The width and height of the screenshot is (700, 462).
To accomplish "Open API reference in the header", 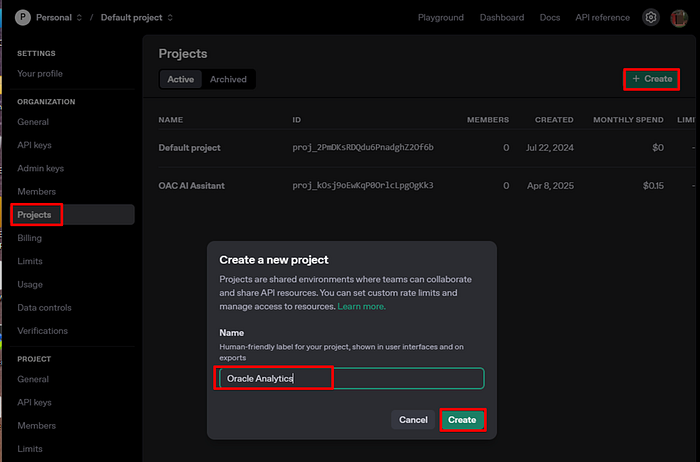I will 602,17.
